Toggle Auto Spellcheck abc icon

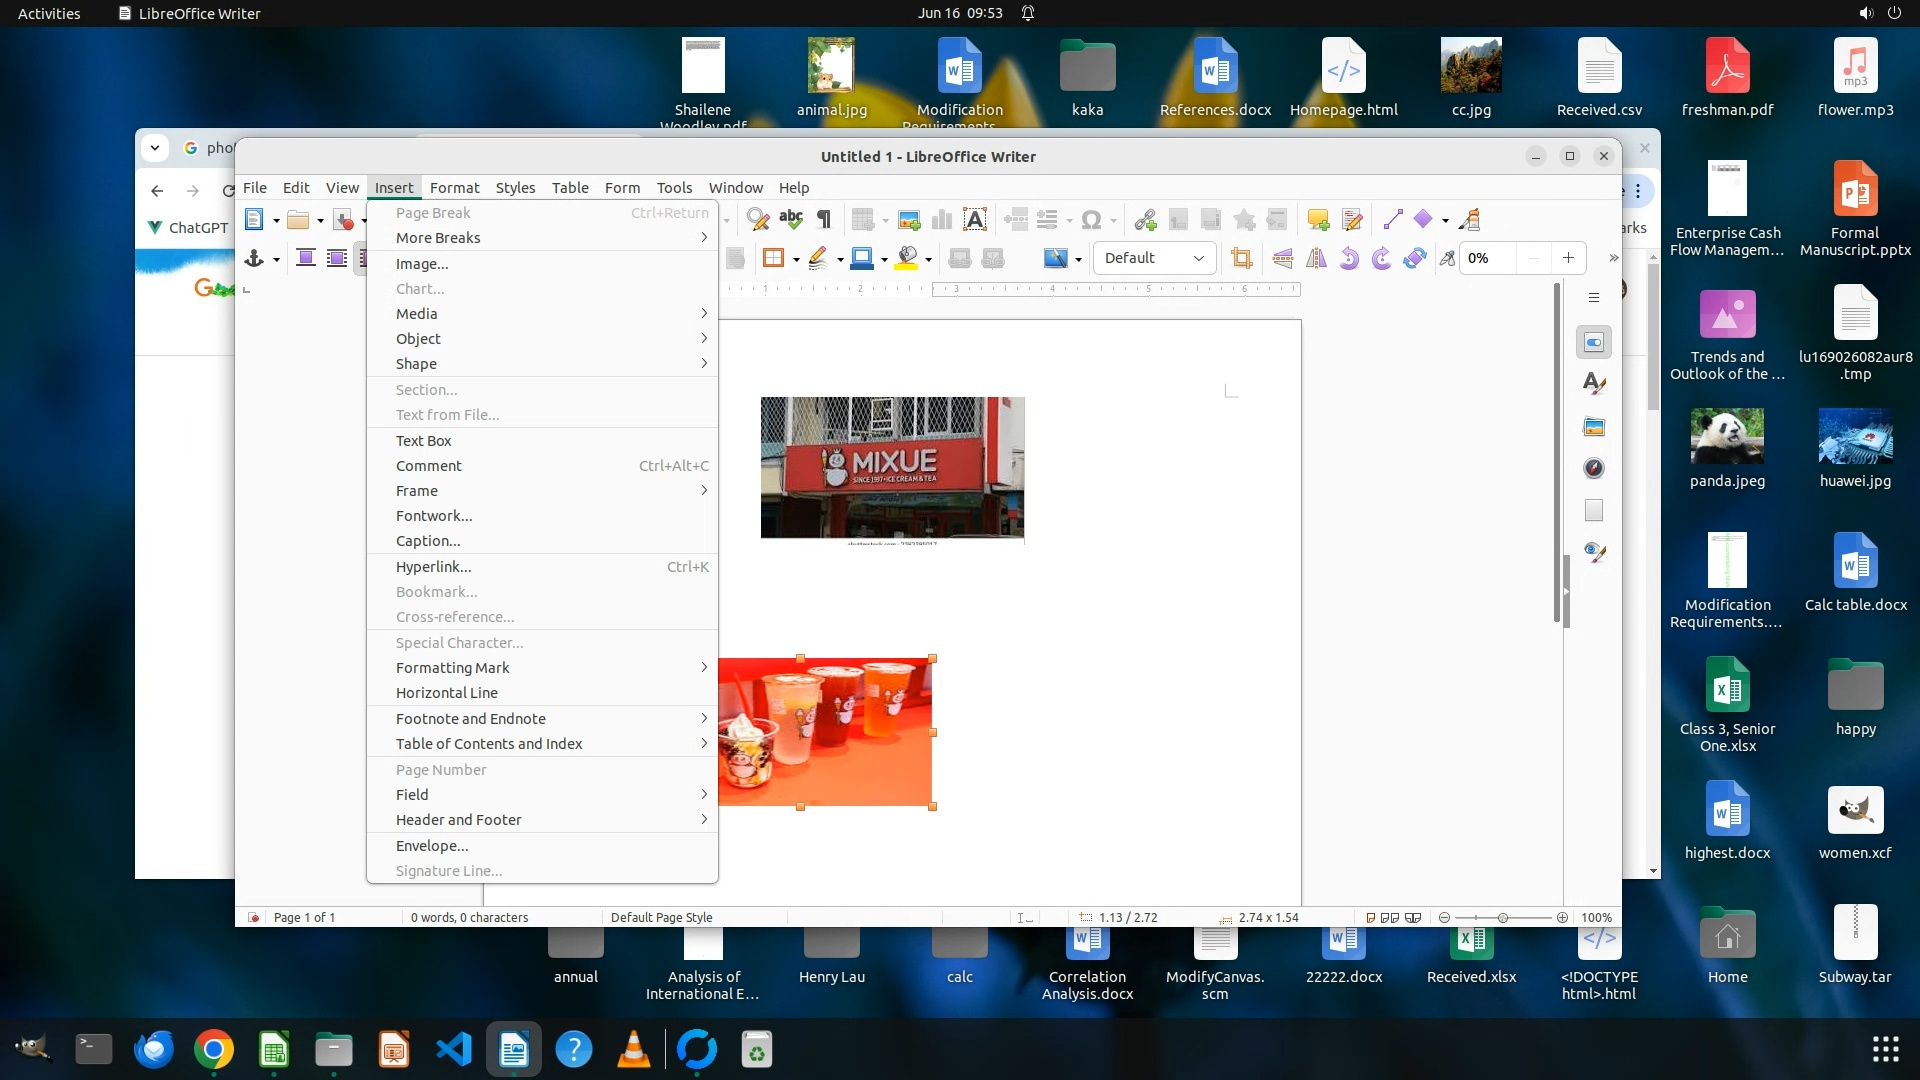tap(791, 220)
